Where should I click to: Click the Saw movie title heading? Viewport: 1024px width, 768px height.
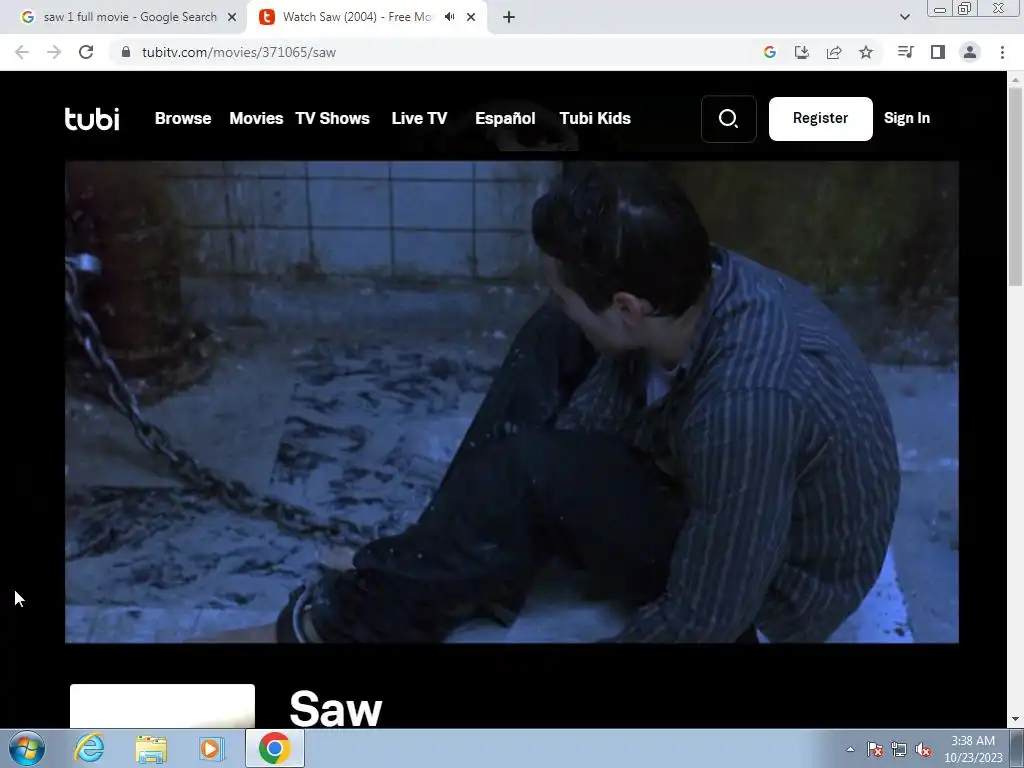336,709
